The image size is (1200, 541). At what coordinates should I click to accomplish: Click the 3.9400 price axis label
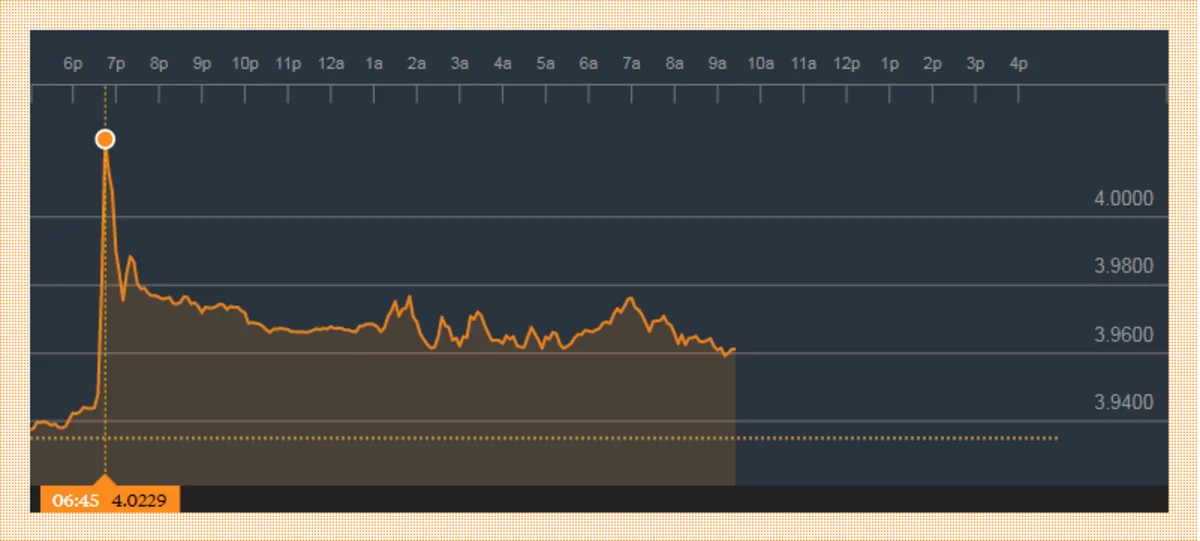[1124, 402]
